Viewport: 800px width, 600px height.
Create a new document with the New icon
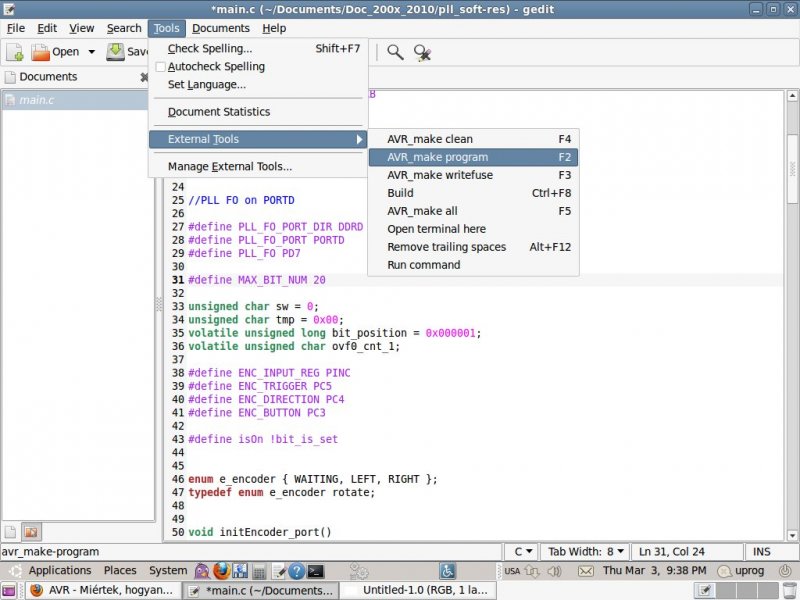point(14,52)
